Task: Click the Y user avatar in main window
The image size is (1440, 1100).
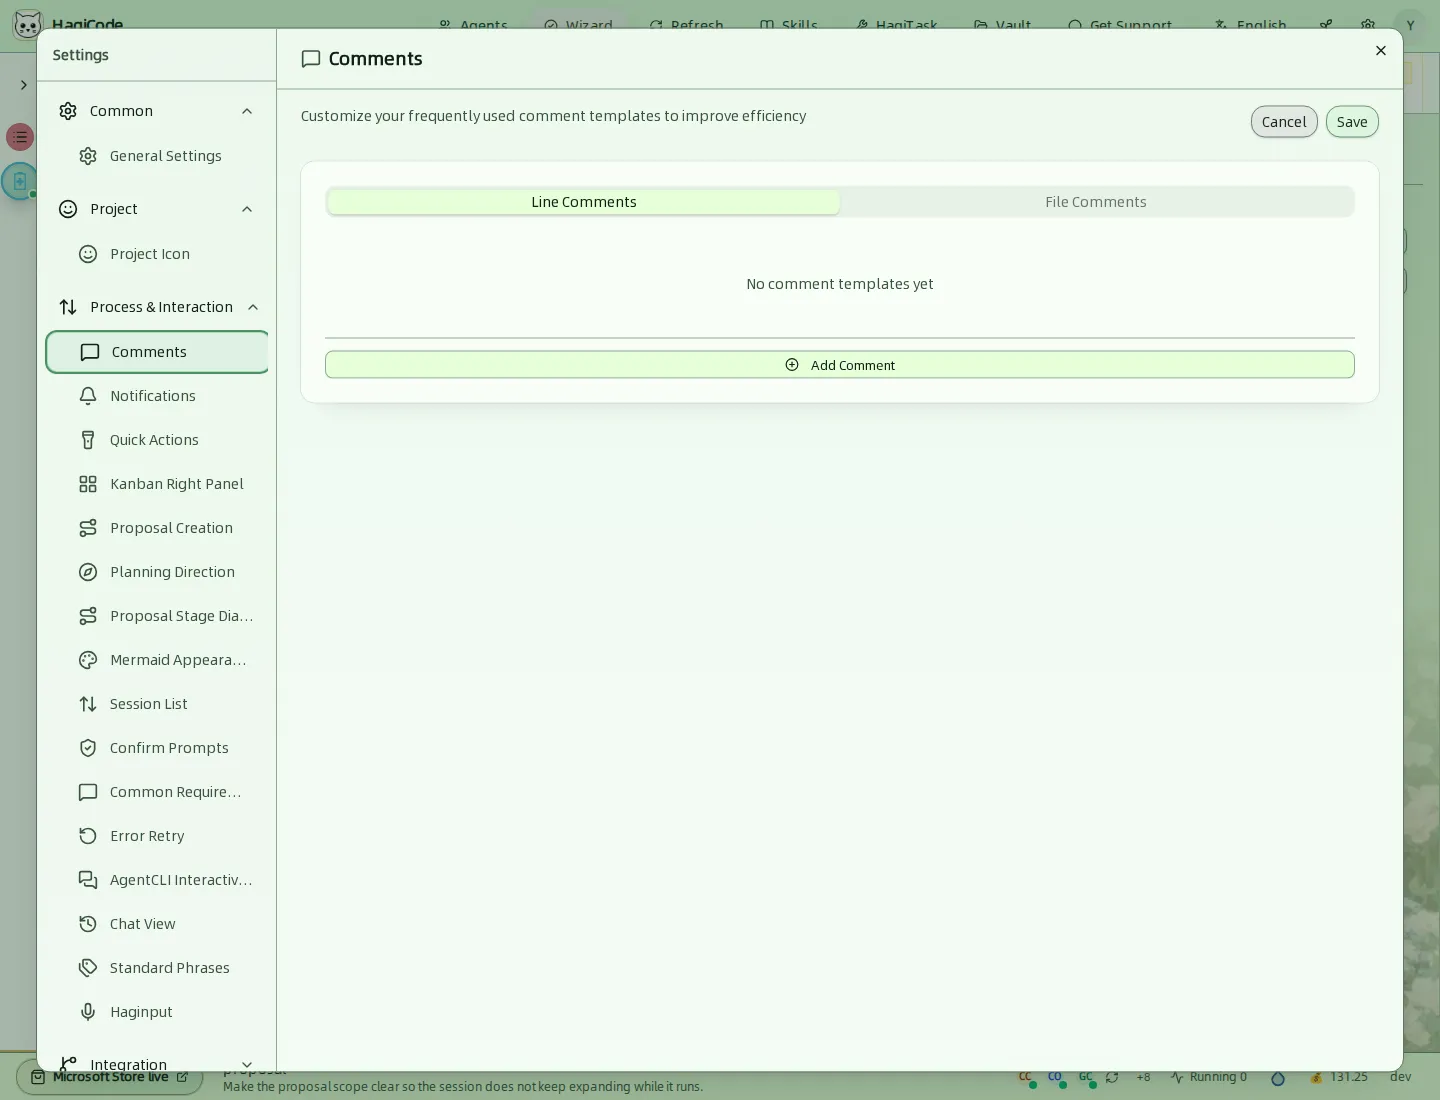Action: (1410, 25)
